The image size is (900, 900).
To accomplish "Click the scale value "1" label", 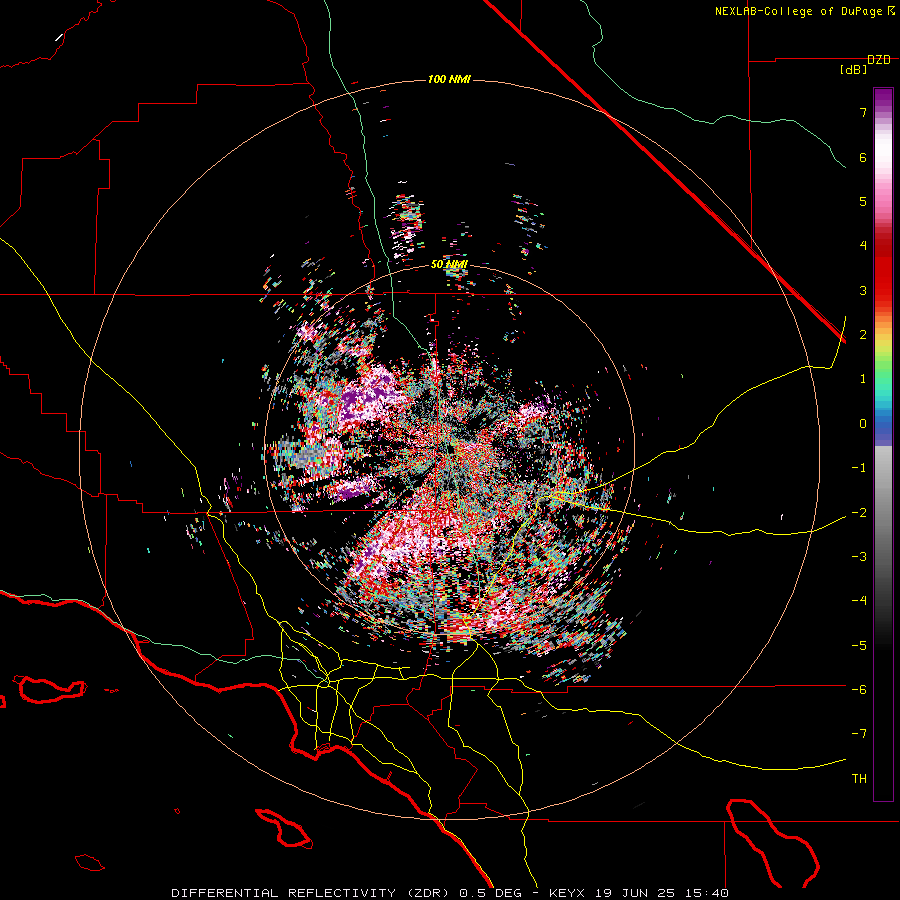I will tap(863, 379).
